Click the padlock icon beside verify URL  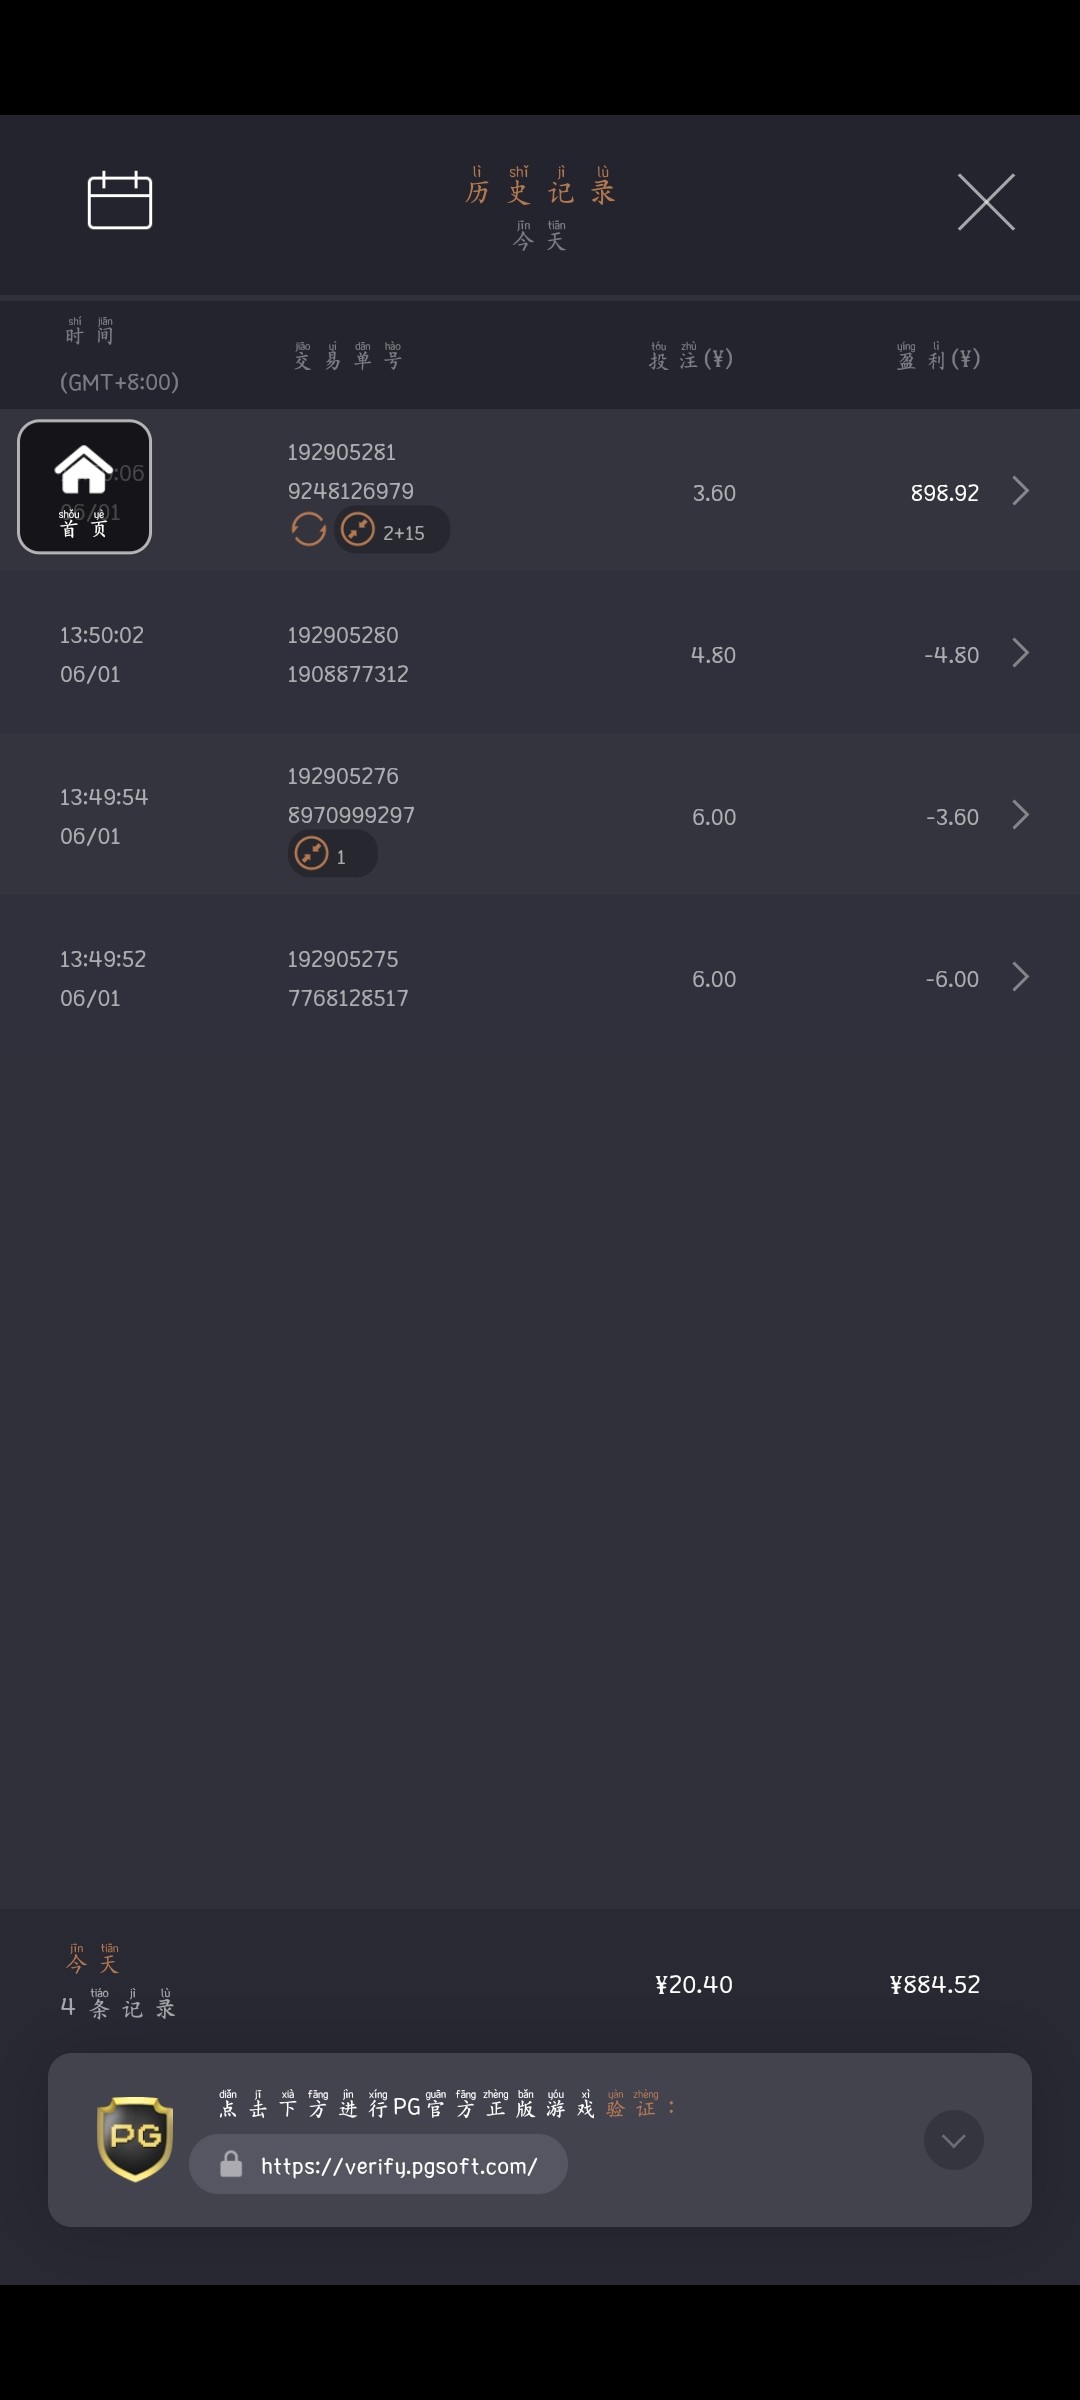pos(231,2165)
